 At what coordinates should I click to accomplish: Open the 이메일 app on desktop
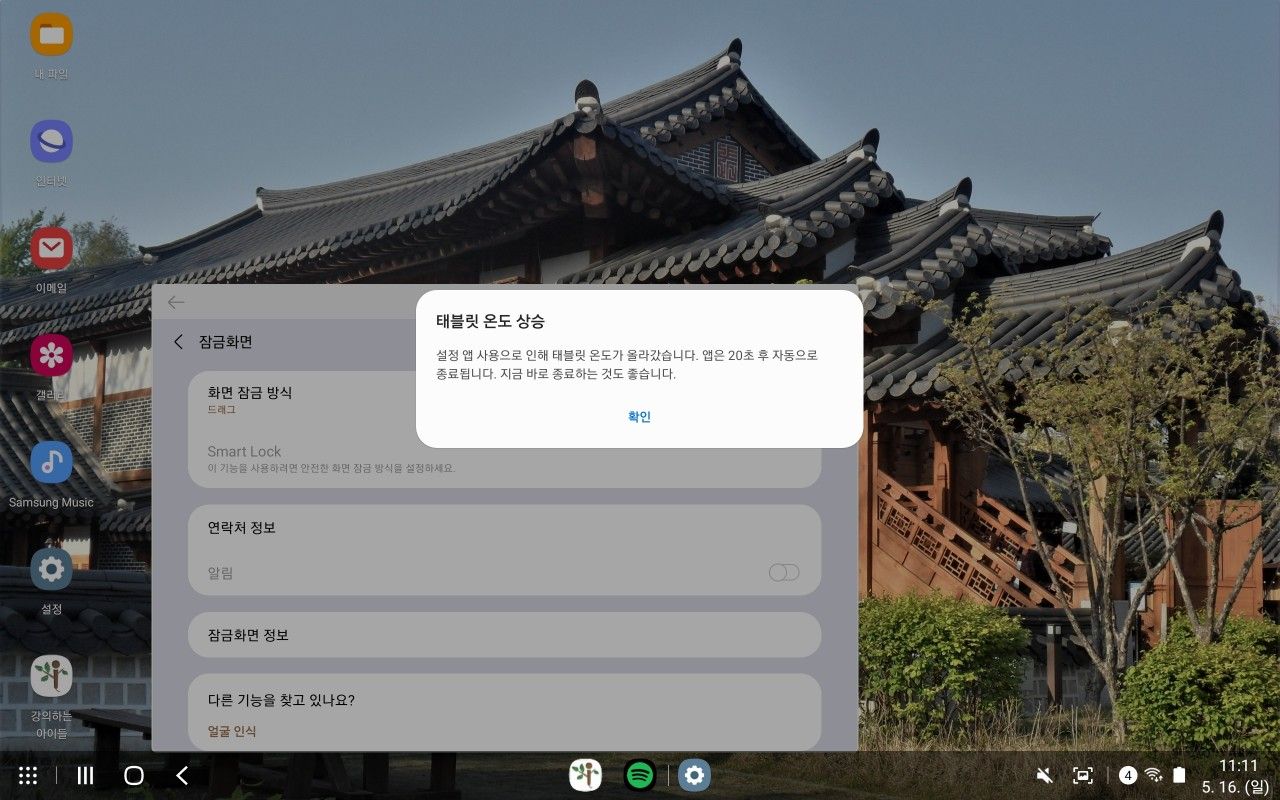[x=51, y=248]
